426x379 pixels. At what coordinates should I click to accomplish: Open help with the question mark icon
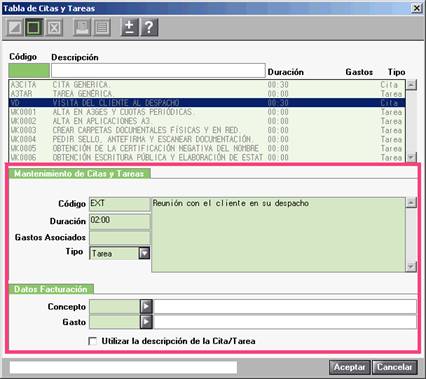tap(149, 28)
